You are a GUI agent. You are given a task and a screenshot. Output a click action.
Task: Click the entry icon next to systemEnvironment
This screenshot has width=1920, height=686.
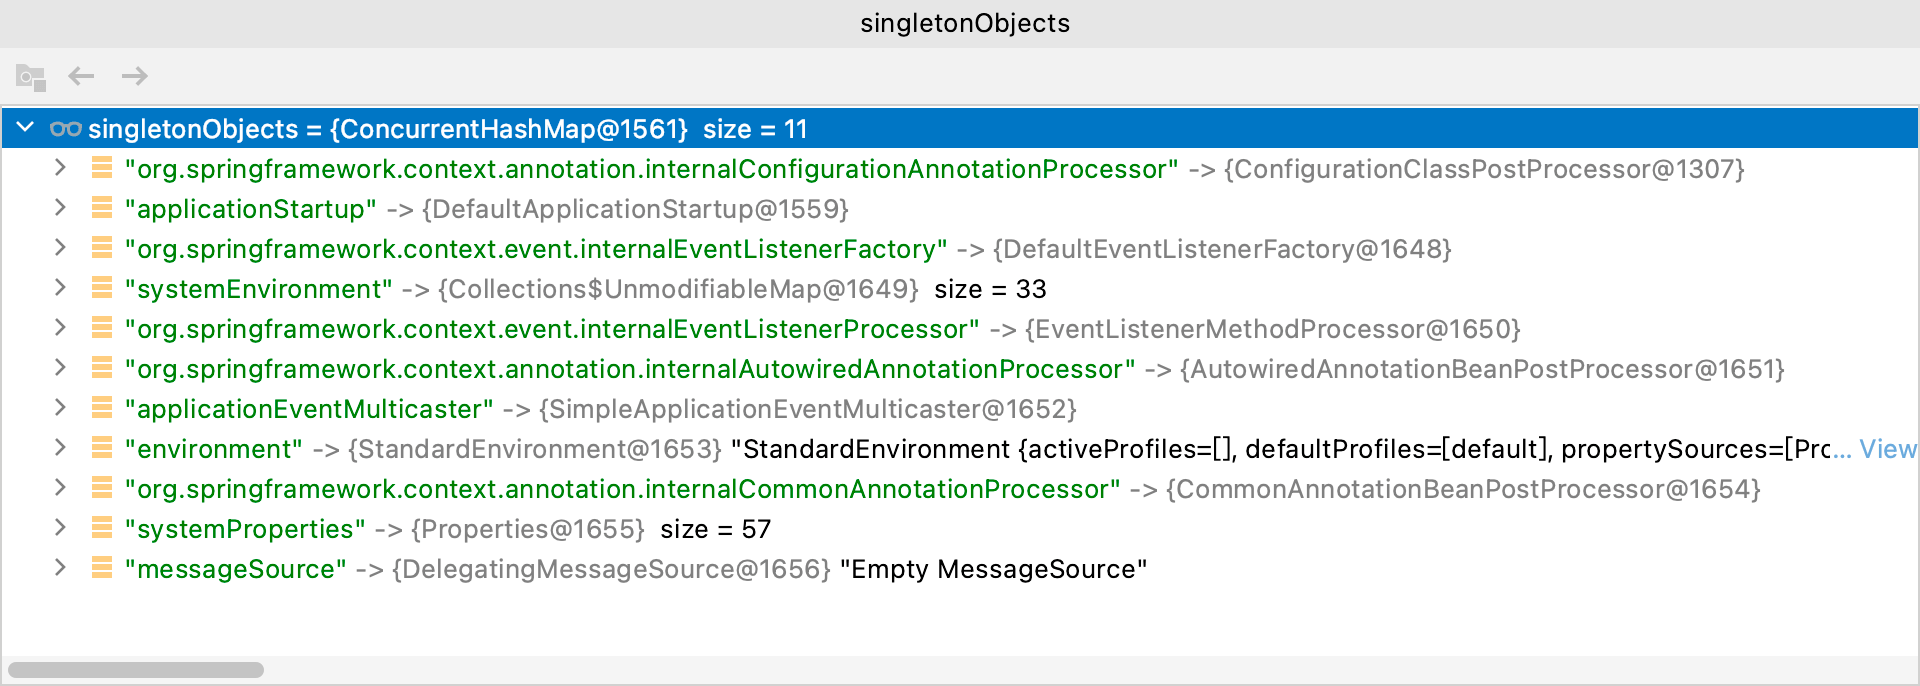pos(101,288)
